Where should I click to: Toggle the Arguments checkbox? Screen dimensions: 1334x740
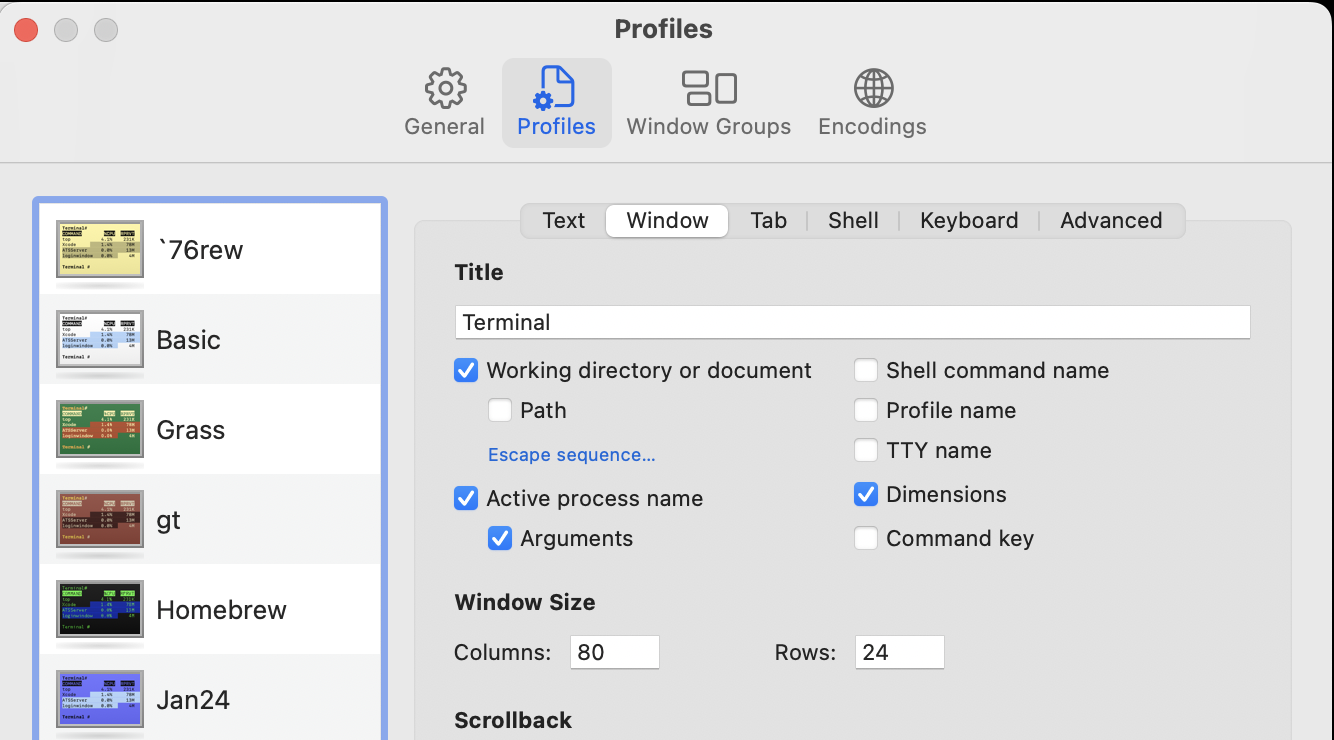tap(500, 539)
